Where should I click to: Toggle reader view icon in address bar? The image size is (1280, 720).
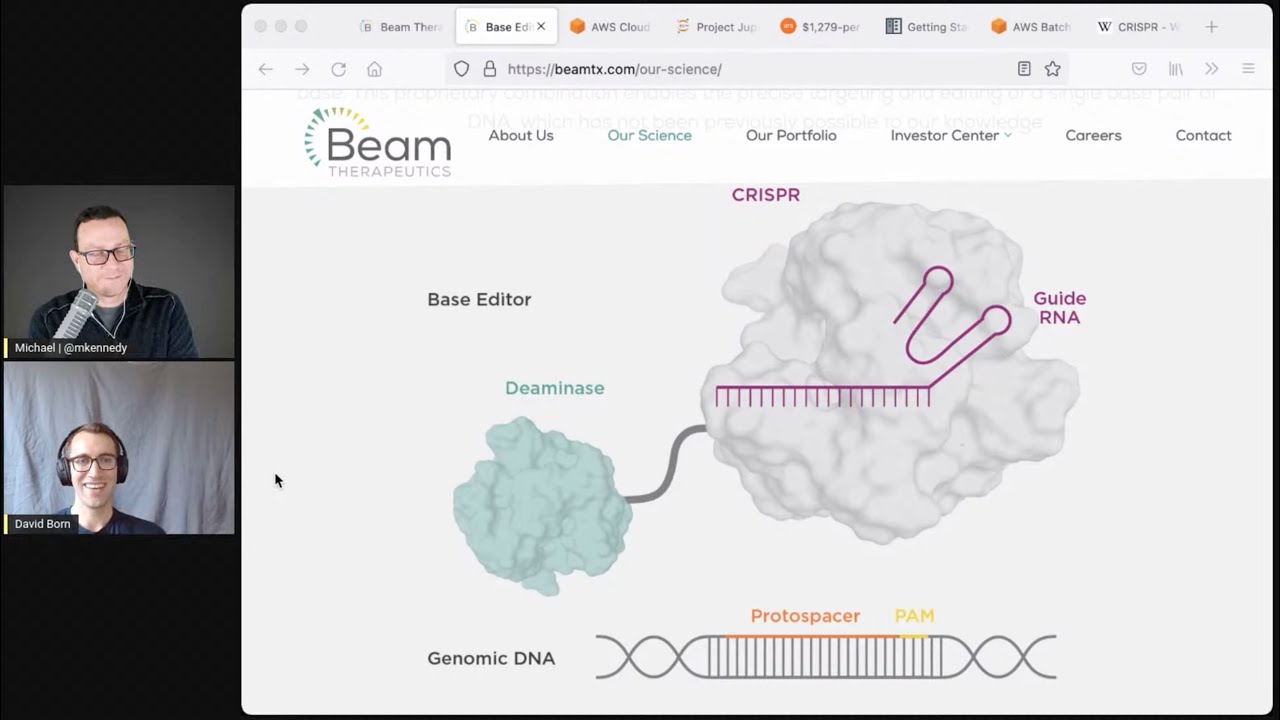1024,69
